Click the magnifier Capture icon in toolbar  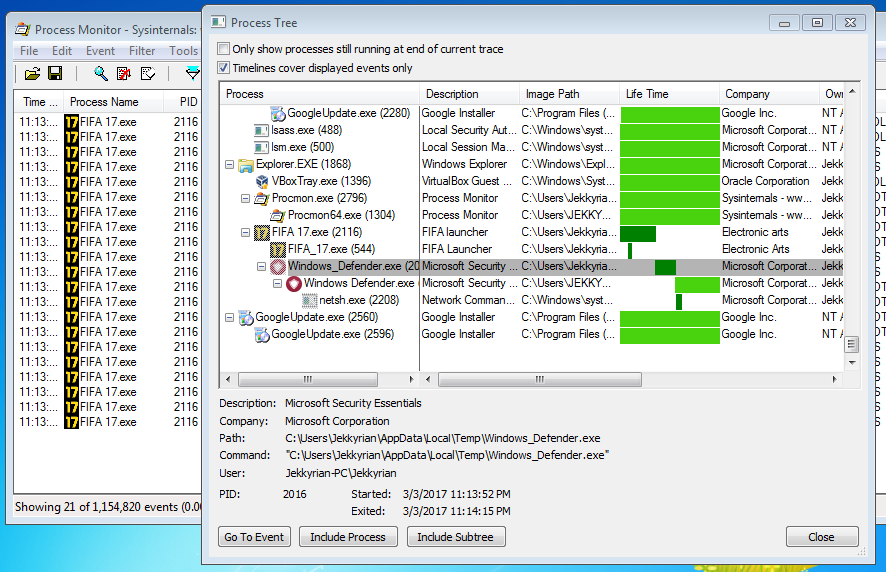point(101,73)
